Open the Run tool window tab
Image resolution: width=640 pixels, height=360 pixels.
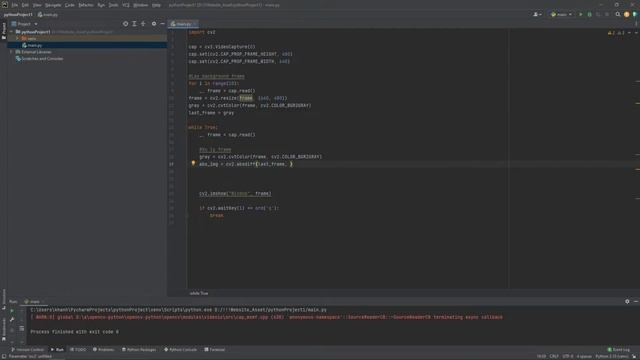(x=57, y=350)
